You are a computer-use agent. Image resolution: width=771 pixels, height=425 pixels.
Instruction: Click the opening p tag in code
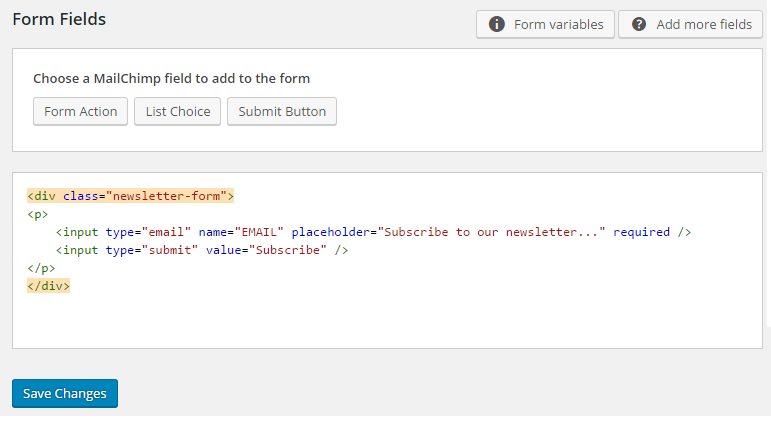click(37, 214)
